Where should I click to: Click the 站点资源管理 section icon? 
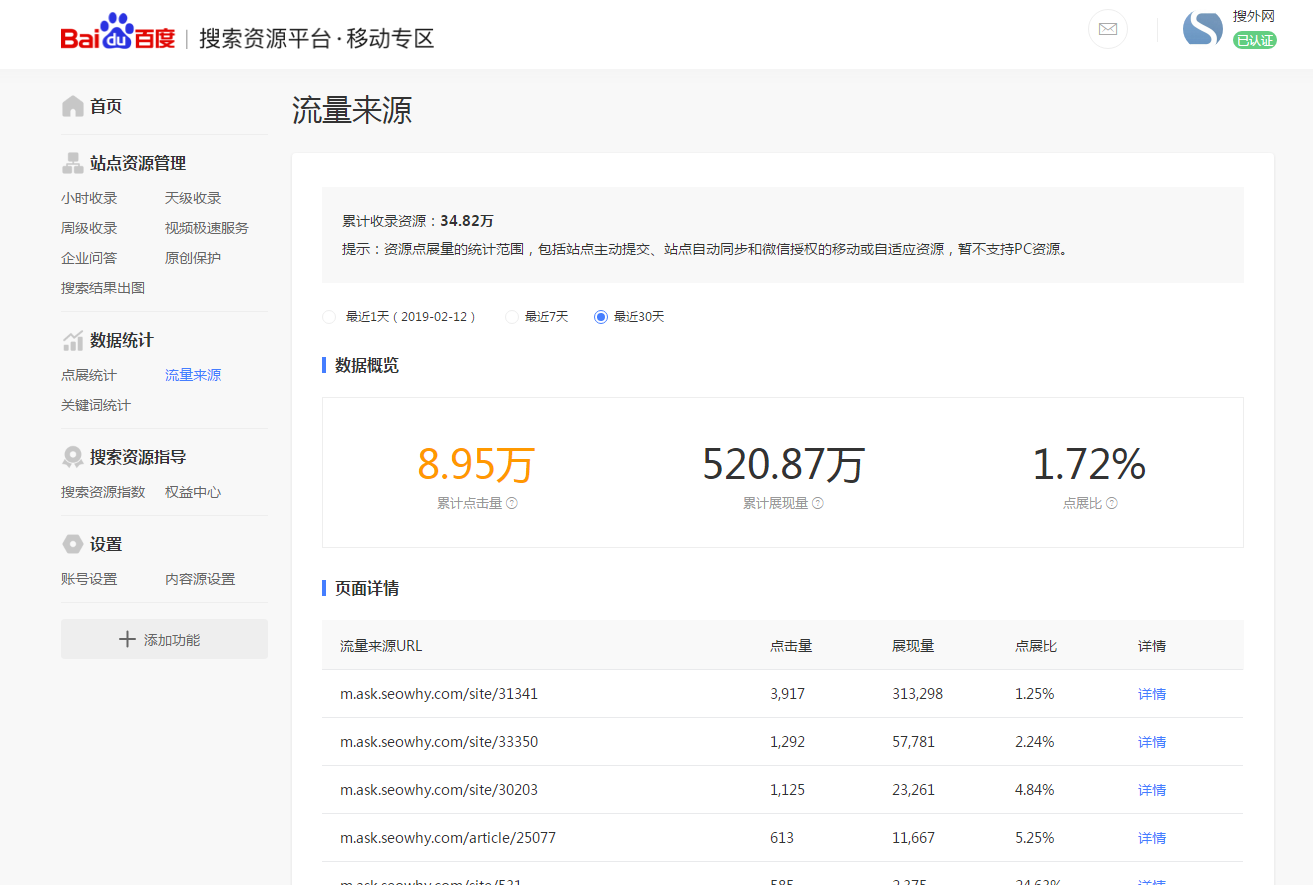(73, 162)
